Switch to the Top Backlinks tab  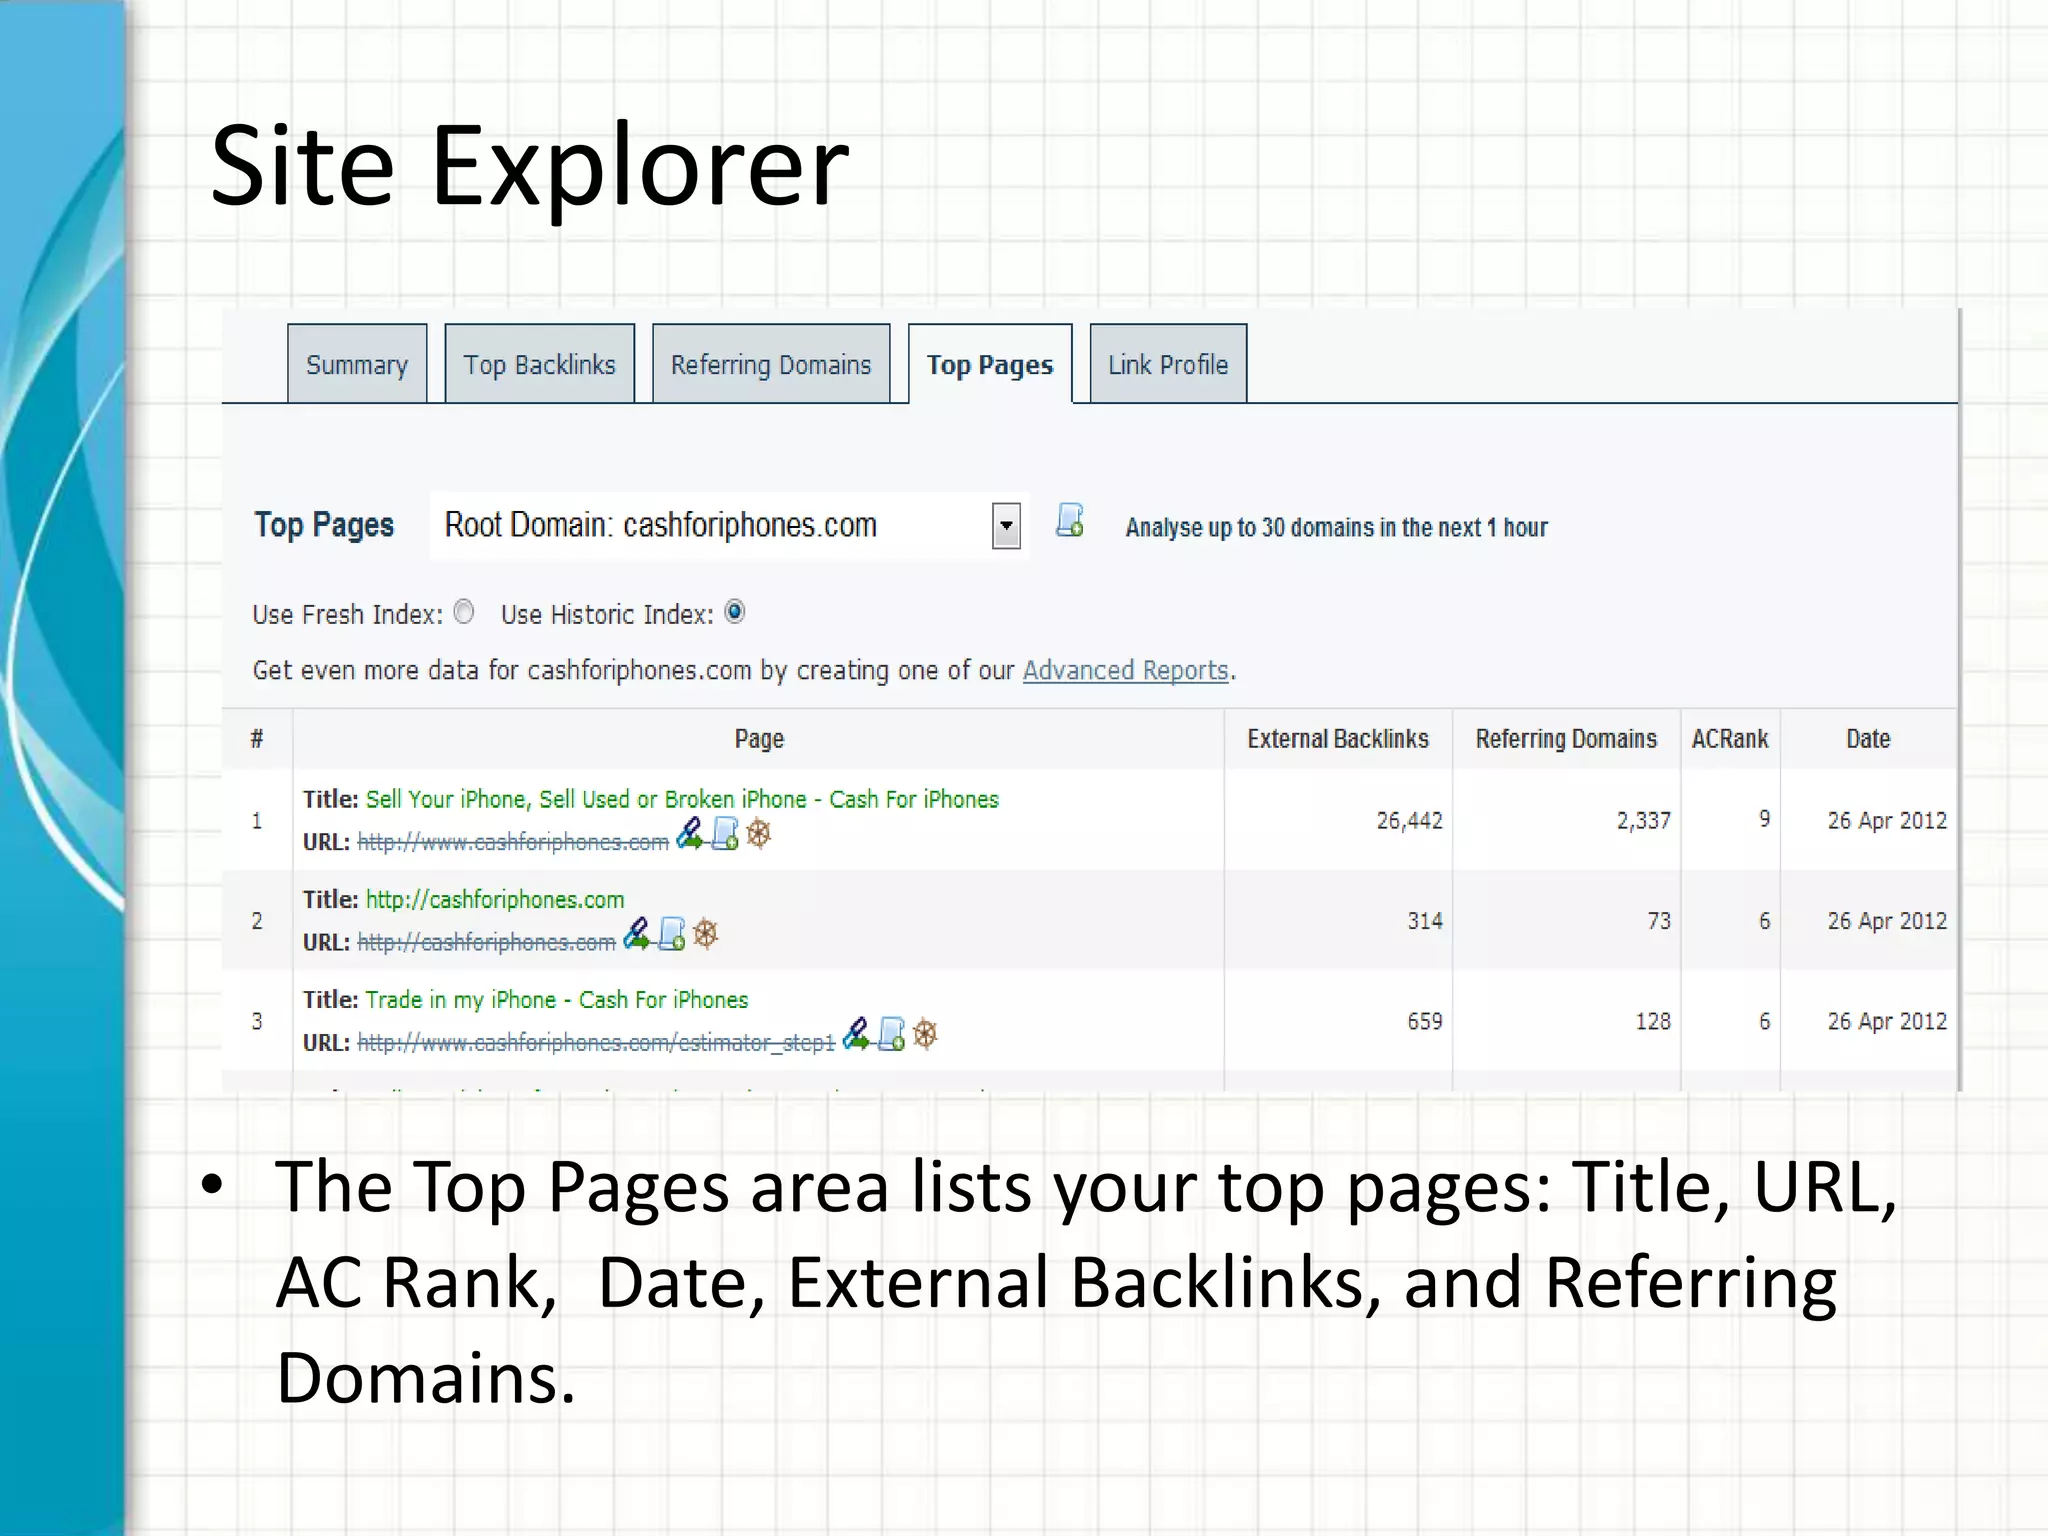tap(539, 364)
